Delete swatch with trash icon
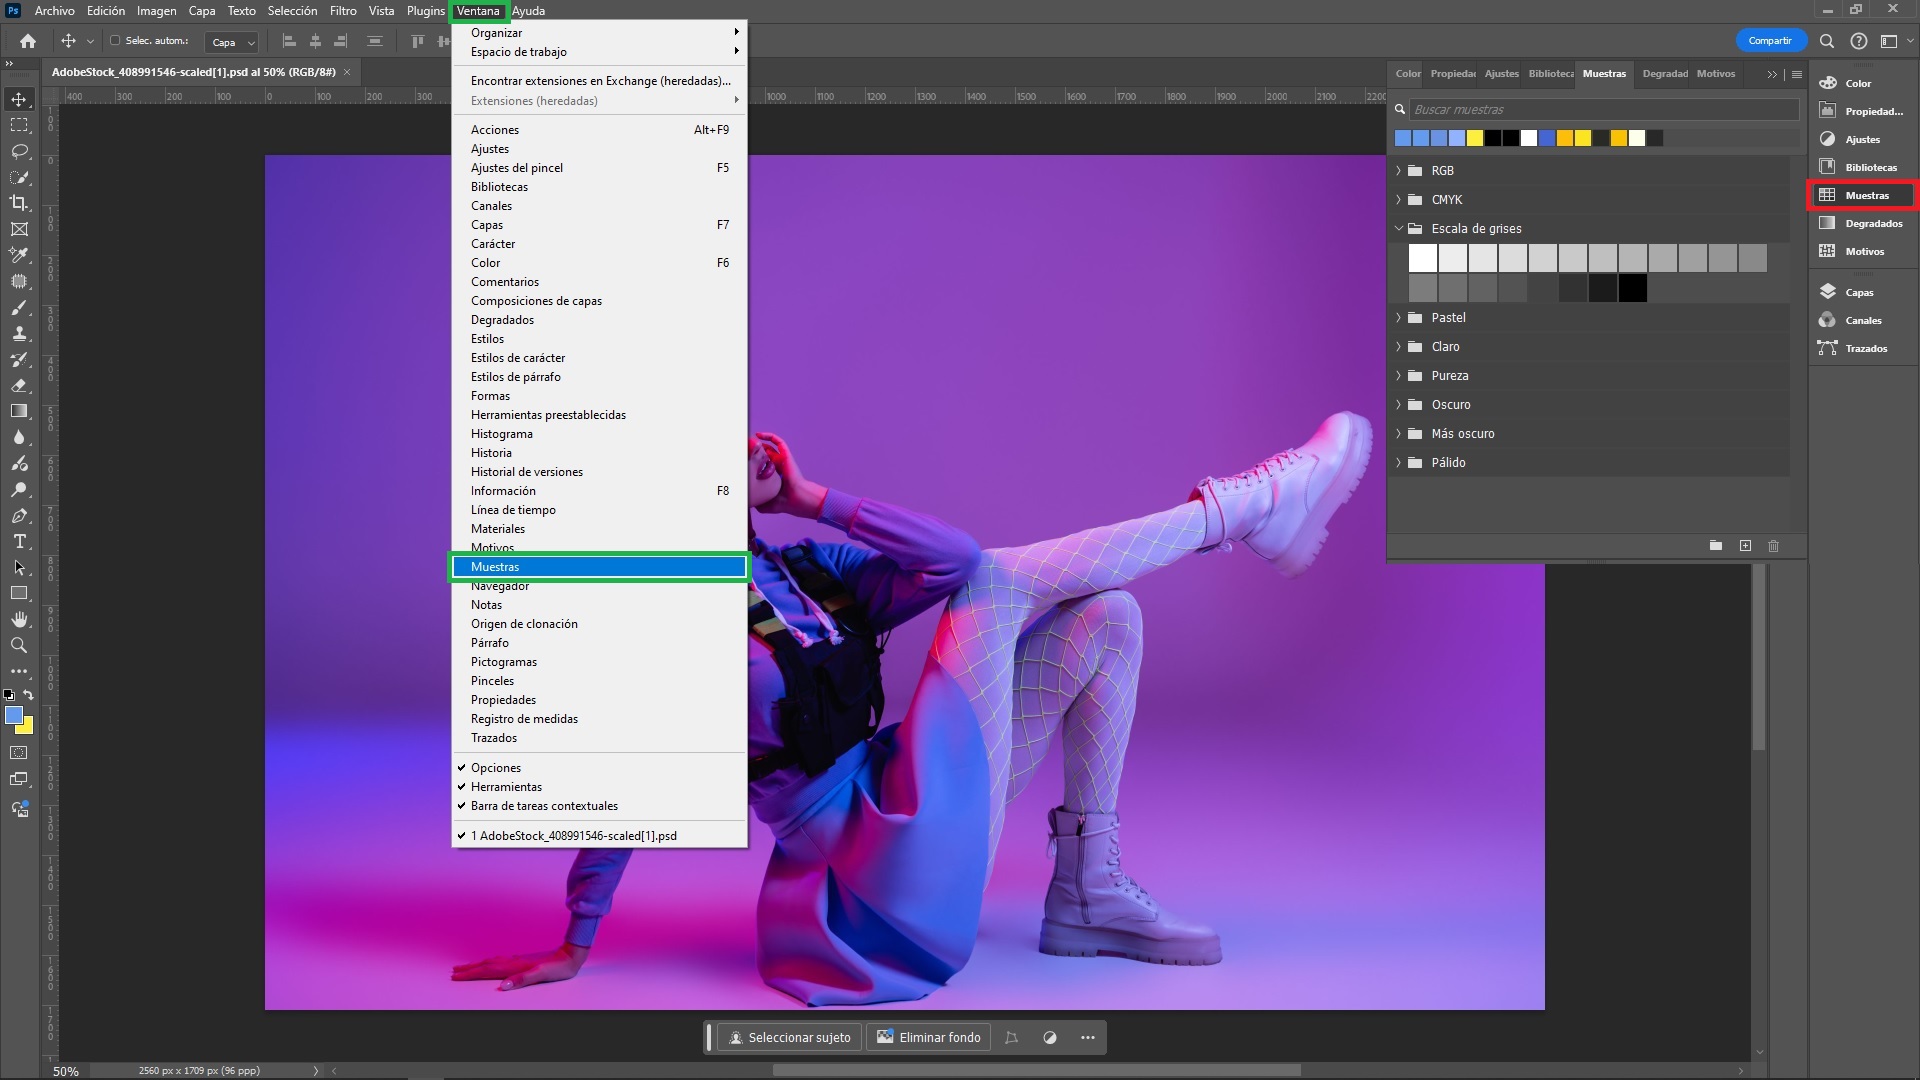The height and width of the screenshot is (1080, 1920). [x=1774, y=546]
